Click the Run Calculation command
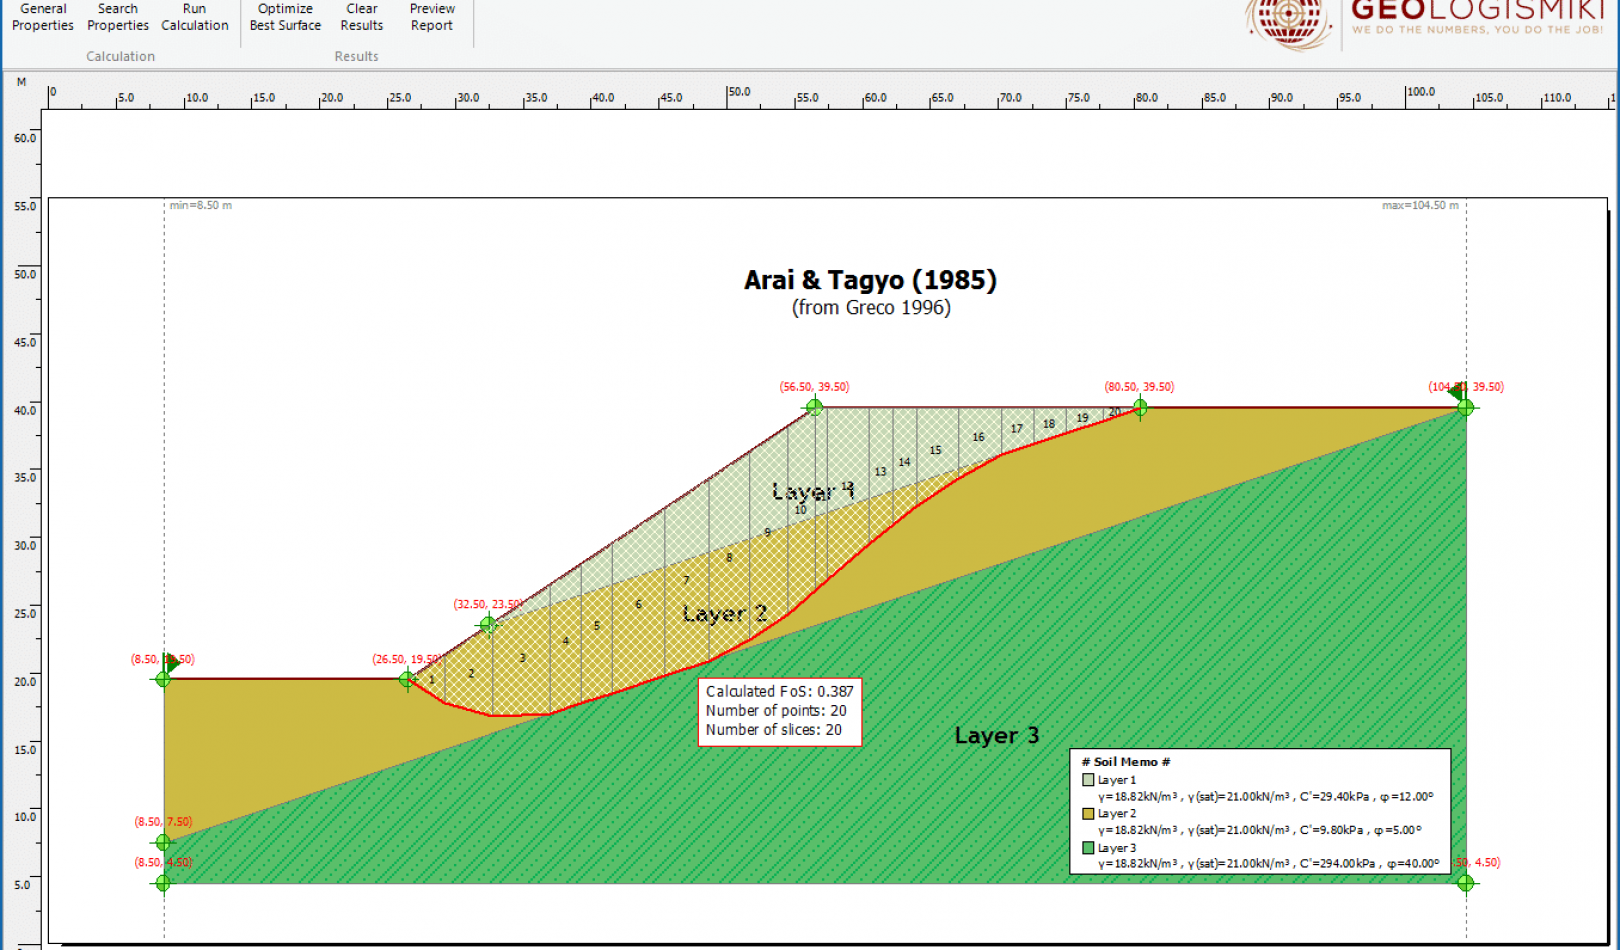This screenshot has height=950, width=1620. [194, 17]
